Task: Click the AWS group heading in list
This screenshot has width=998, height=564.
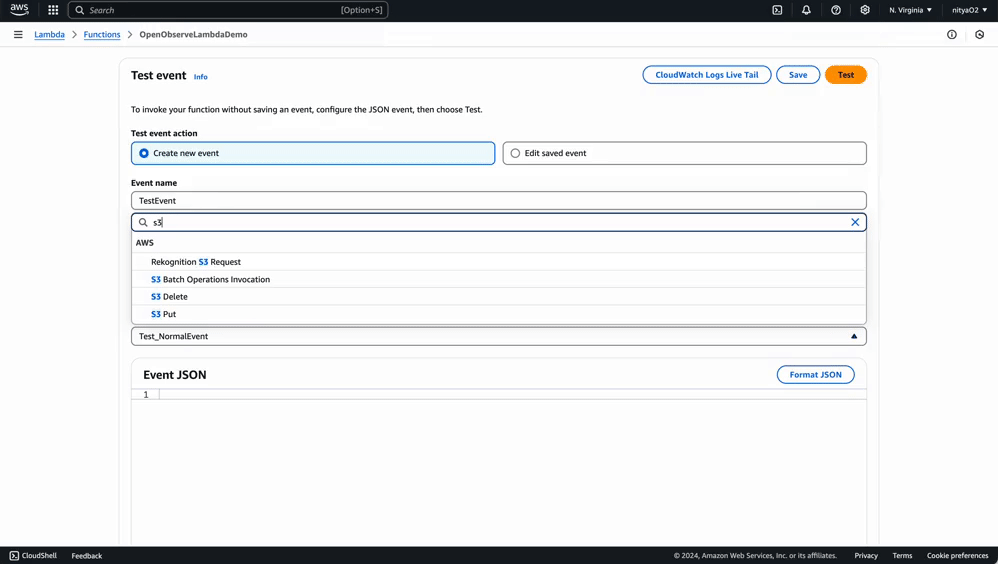Action: pyautogui.click(x=144, y=243)
